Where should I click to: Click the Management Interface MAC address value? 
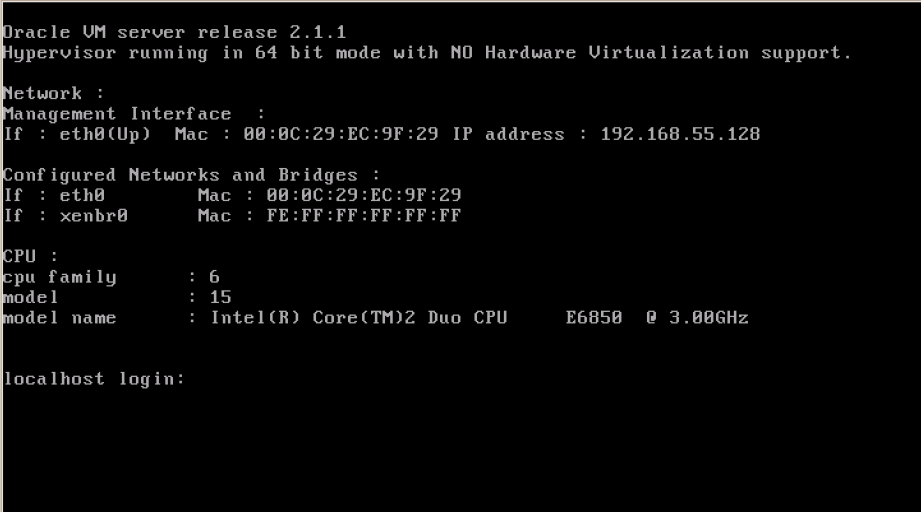coord(341,134)
